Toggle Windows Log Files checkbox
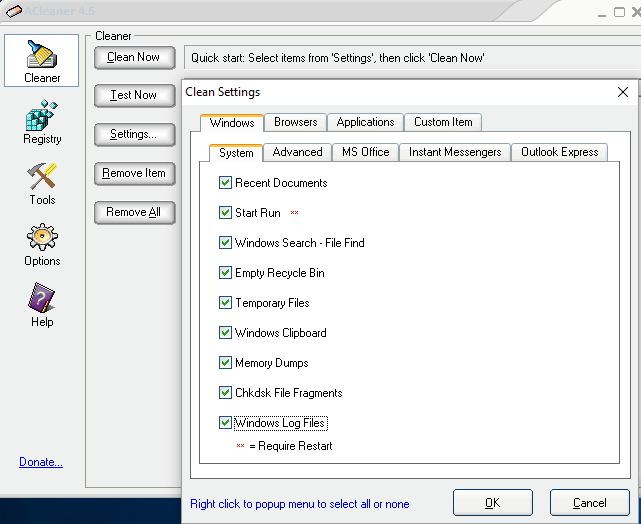Image resolution: width=641 pixels, height=524 pixels. (225, 423)
